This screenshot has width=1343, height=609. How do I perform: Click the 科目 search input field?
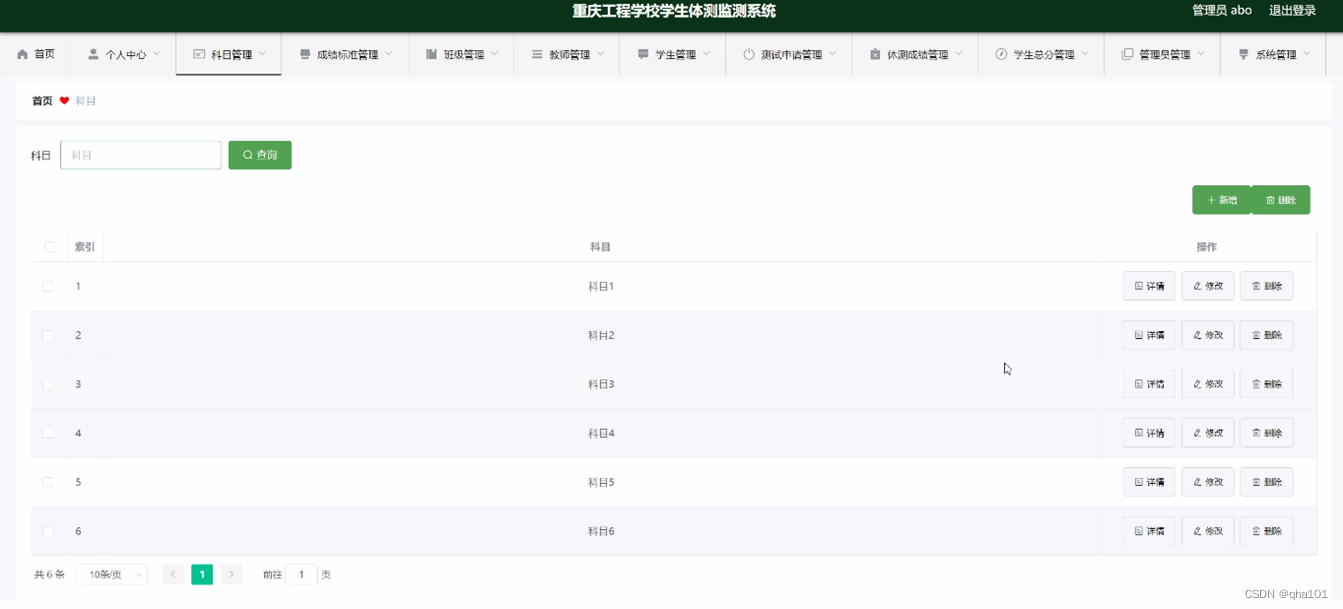tap(141, 155)
